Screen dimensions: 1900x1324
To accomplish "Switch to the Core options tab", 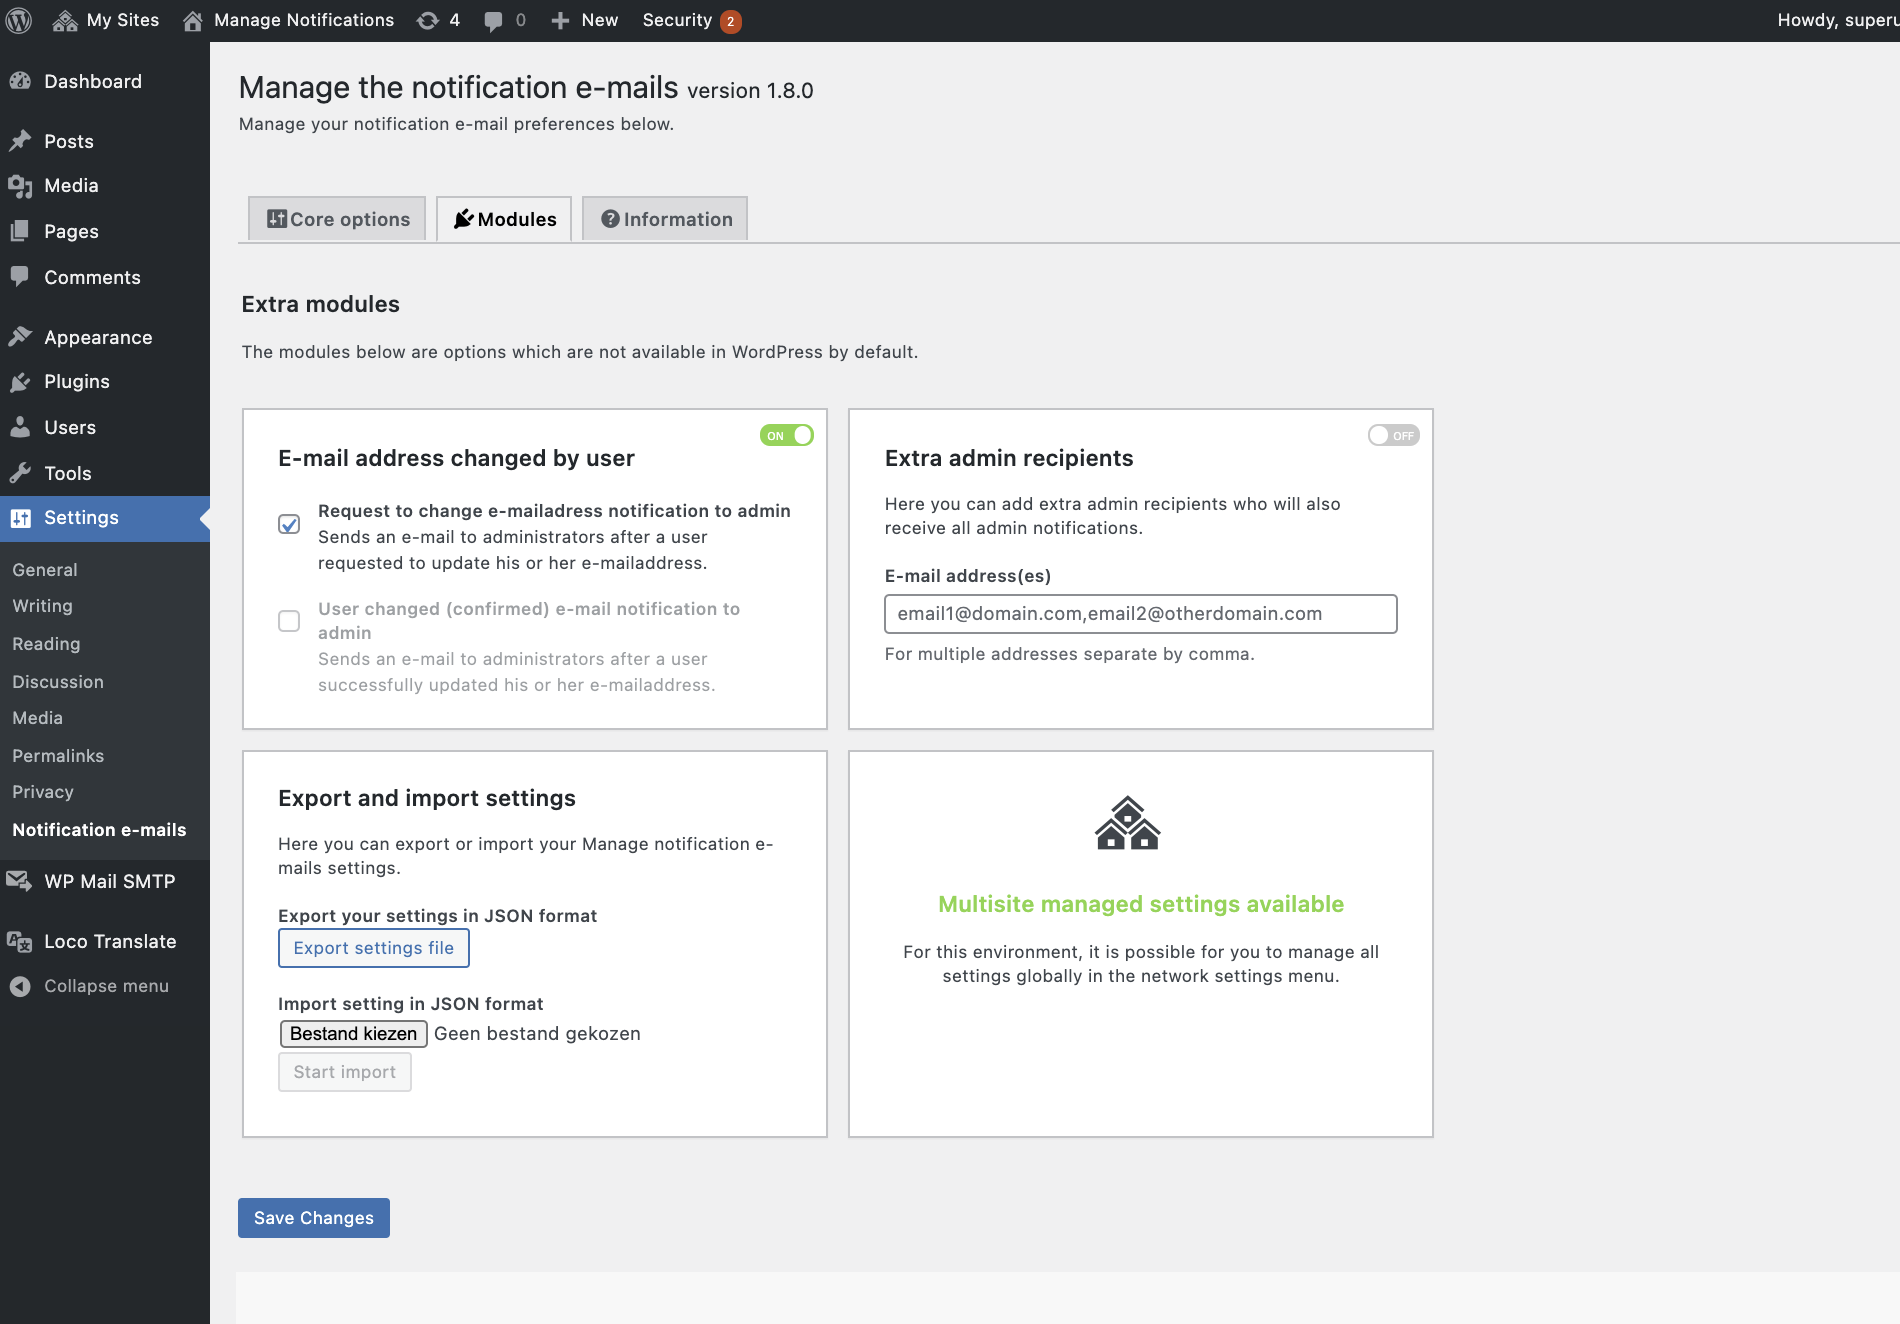I will click(x=338, y=219).
